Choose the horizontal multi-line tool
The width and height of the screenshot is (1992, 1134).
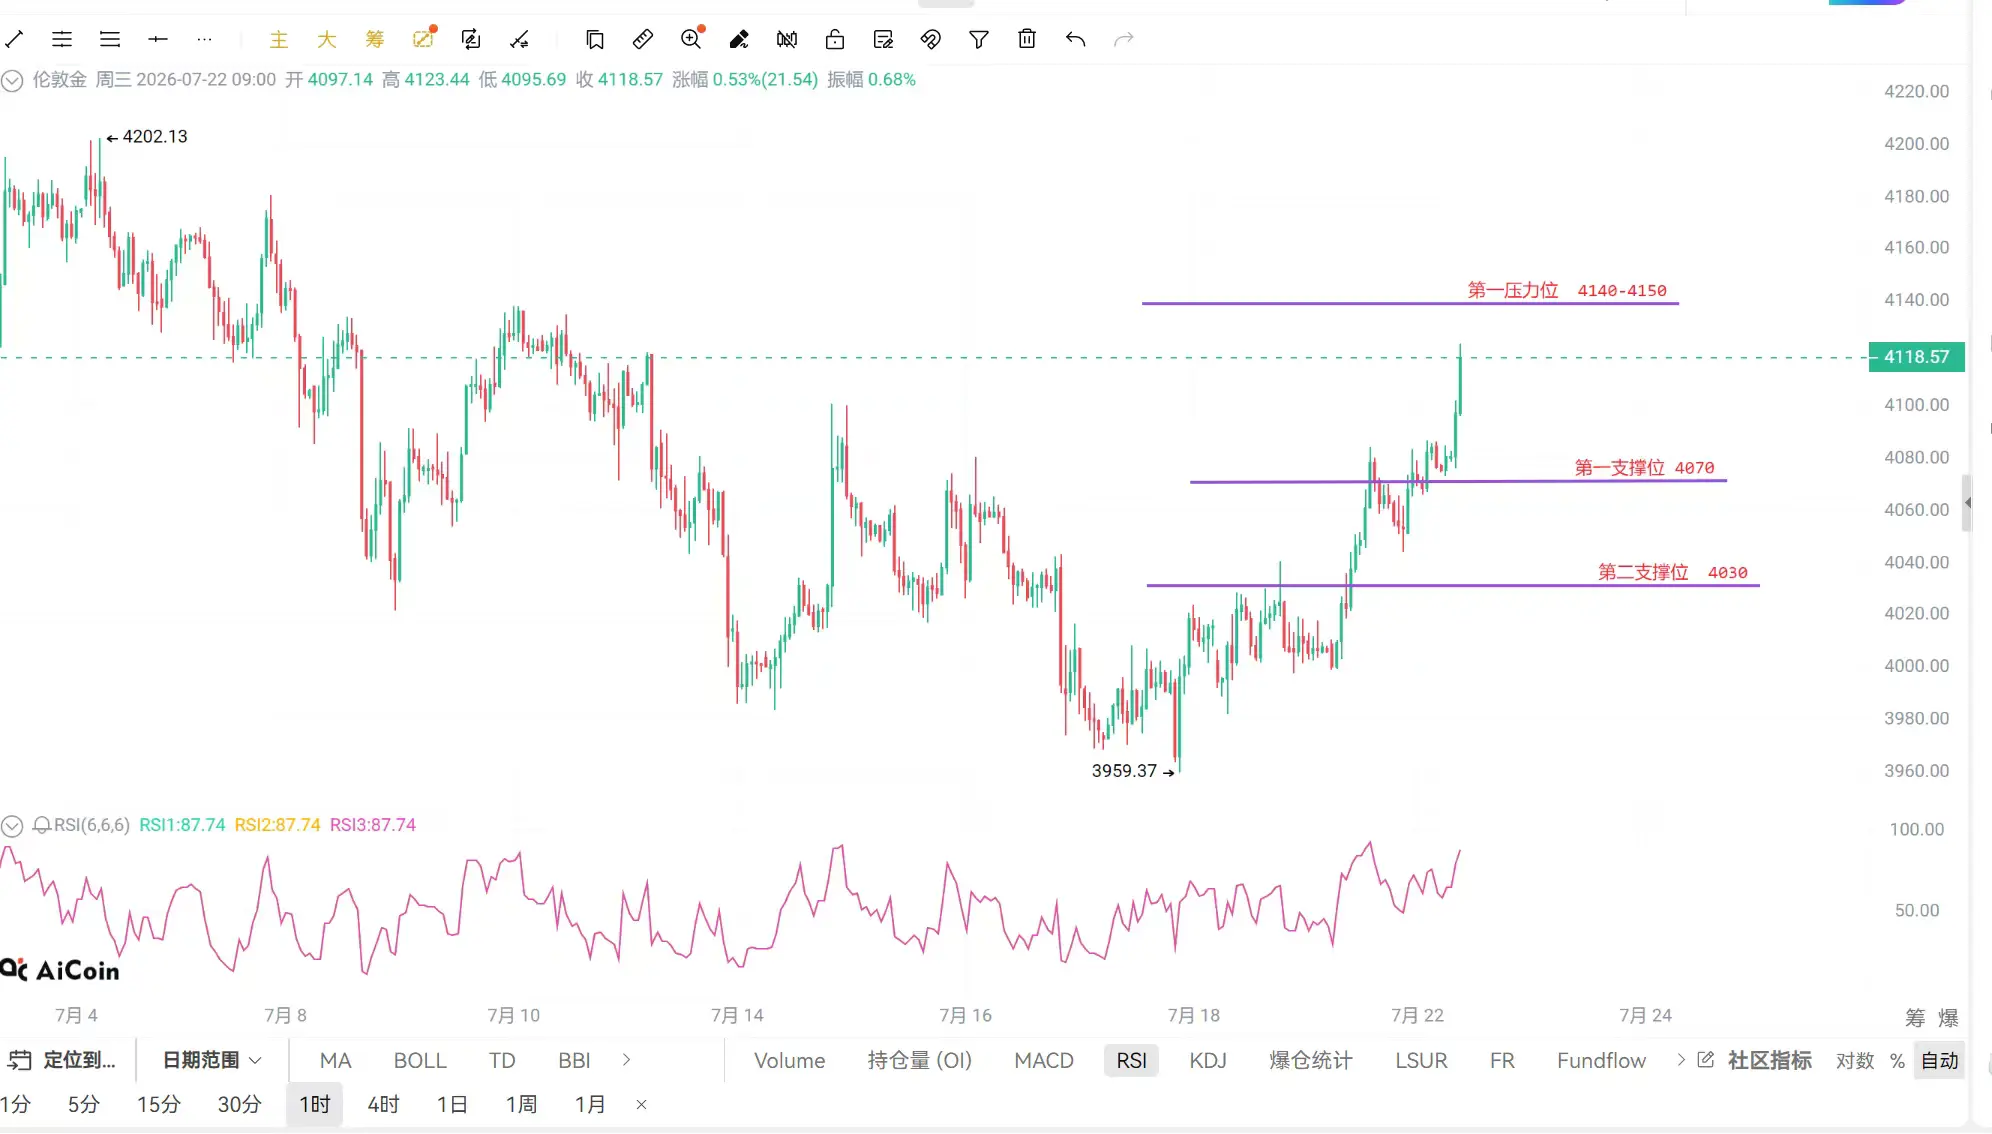[110, 39]
